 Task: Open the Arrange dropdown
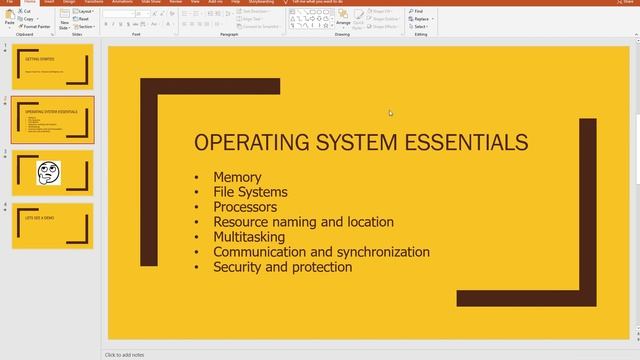pyautogui.click(x=343, y=20)
